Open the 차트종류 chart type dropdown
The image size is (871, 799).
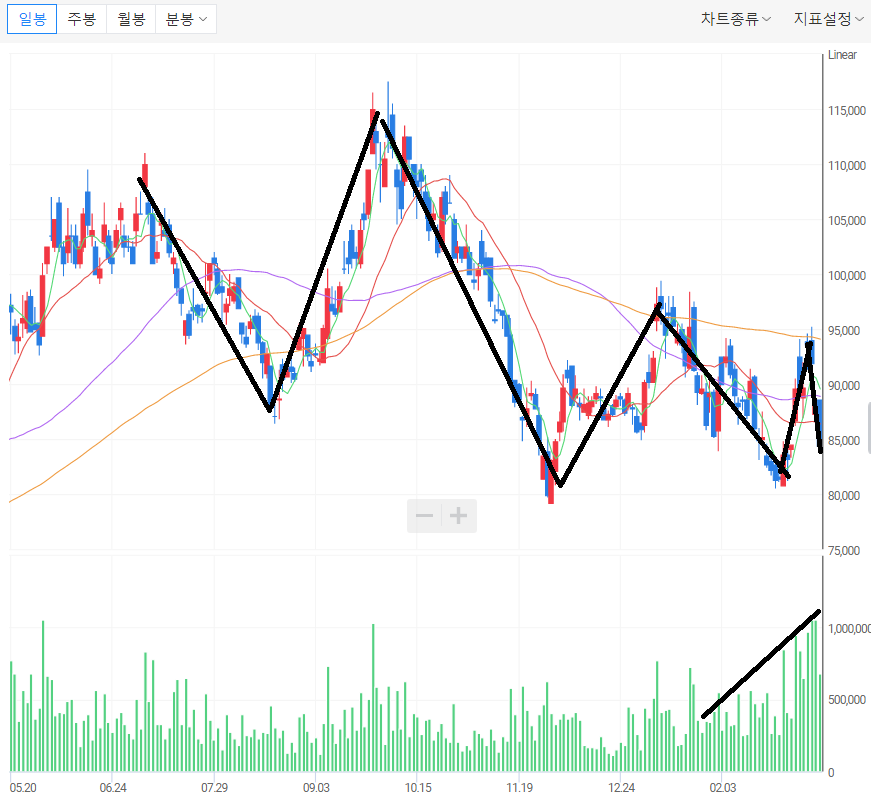pyautogui.click(x=735, y=19)
